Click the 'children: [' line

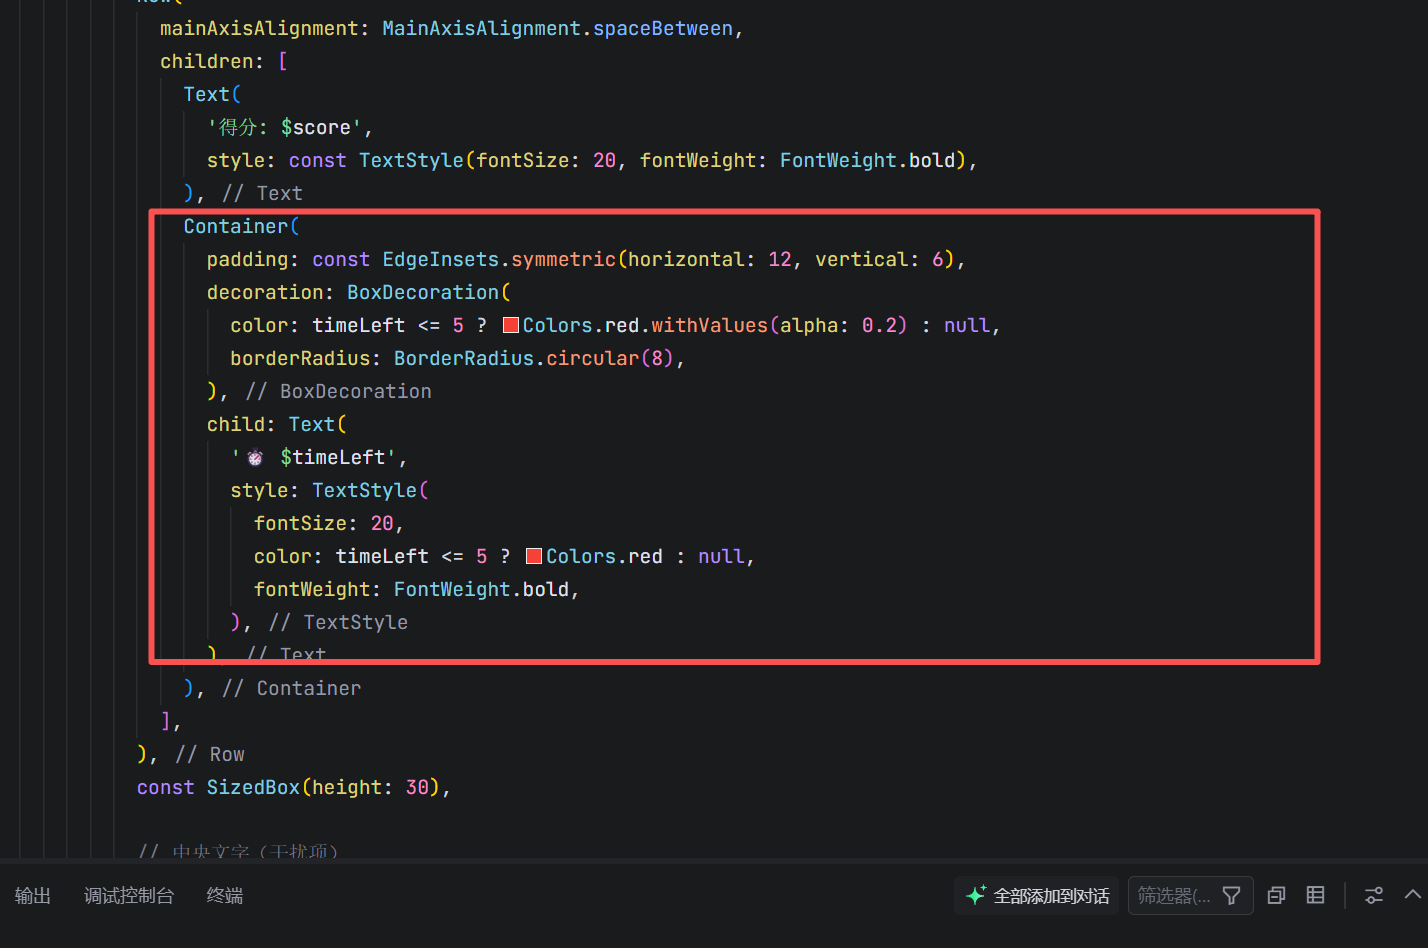point(224,61)
